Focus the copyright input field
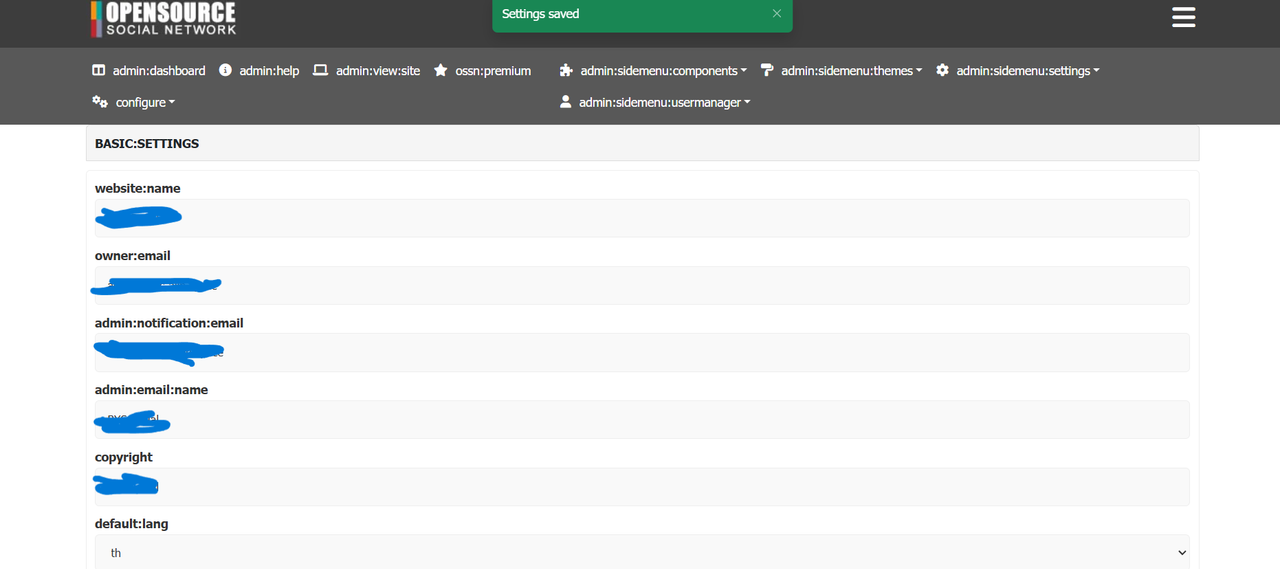 [642, 486]
